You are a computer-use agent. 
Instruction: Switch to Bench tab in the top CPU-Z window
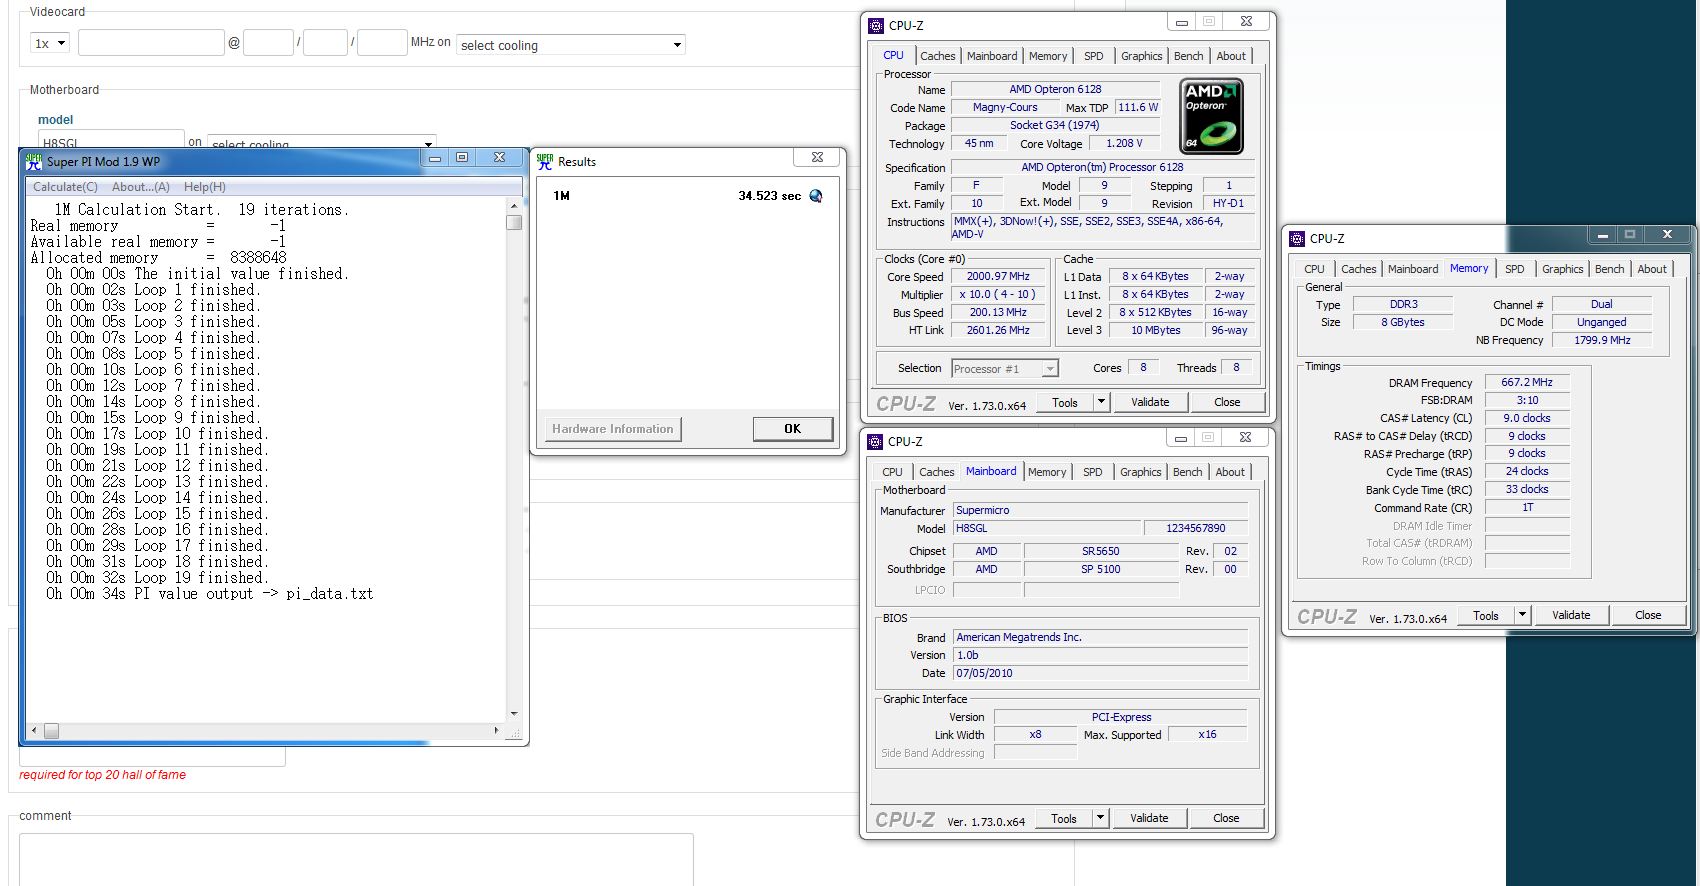(1188, 56)
